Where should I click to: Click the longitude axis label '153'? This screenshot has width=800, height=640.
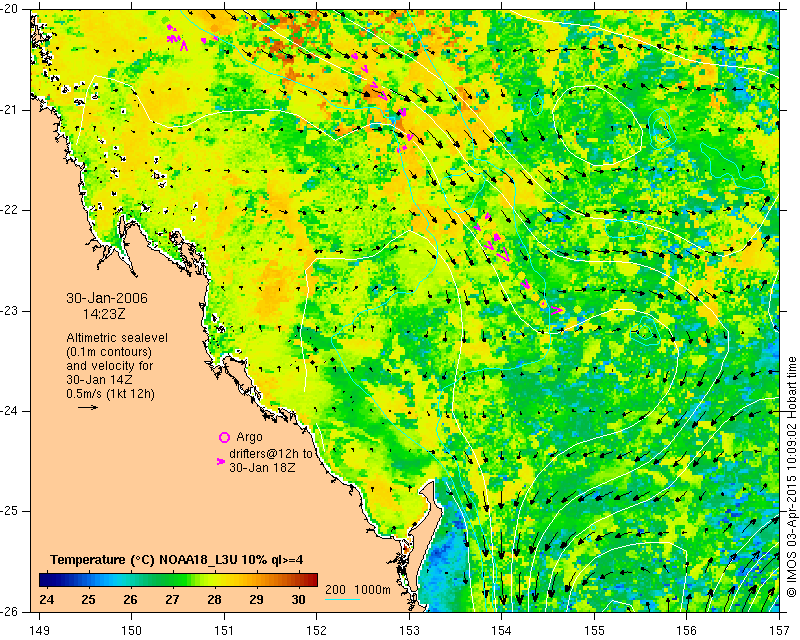click(x=409, y=631)
